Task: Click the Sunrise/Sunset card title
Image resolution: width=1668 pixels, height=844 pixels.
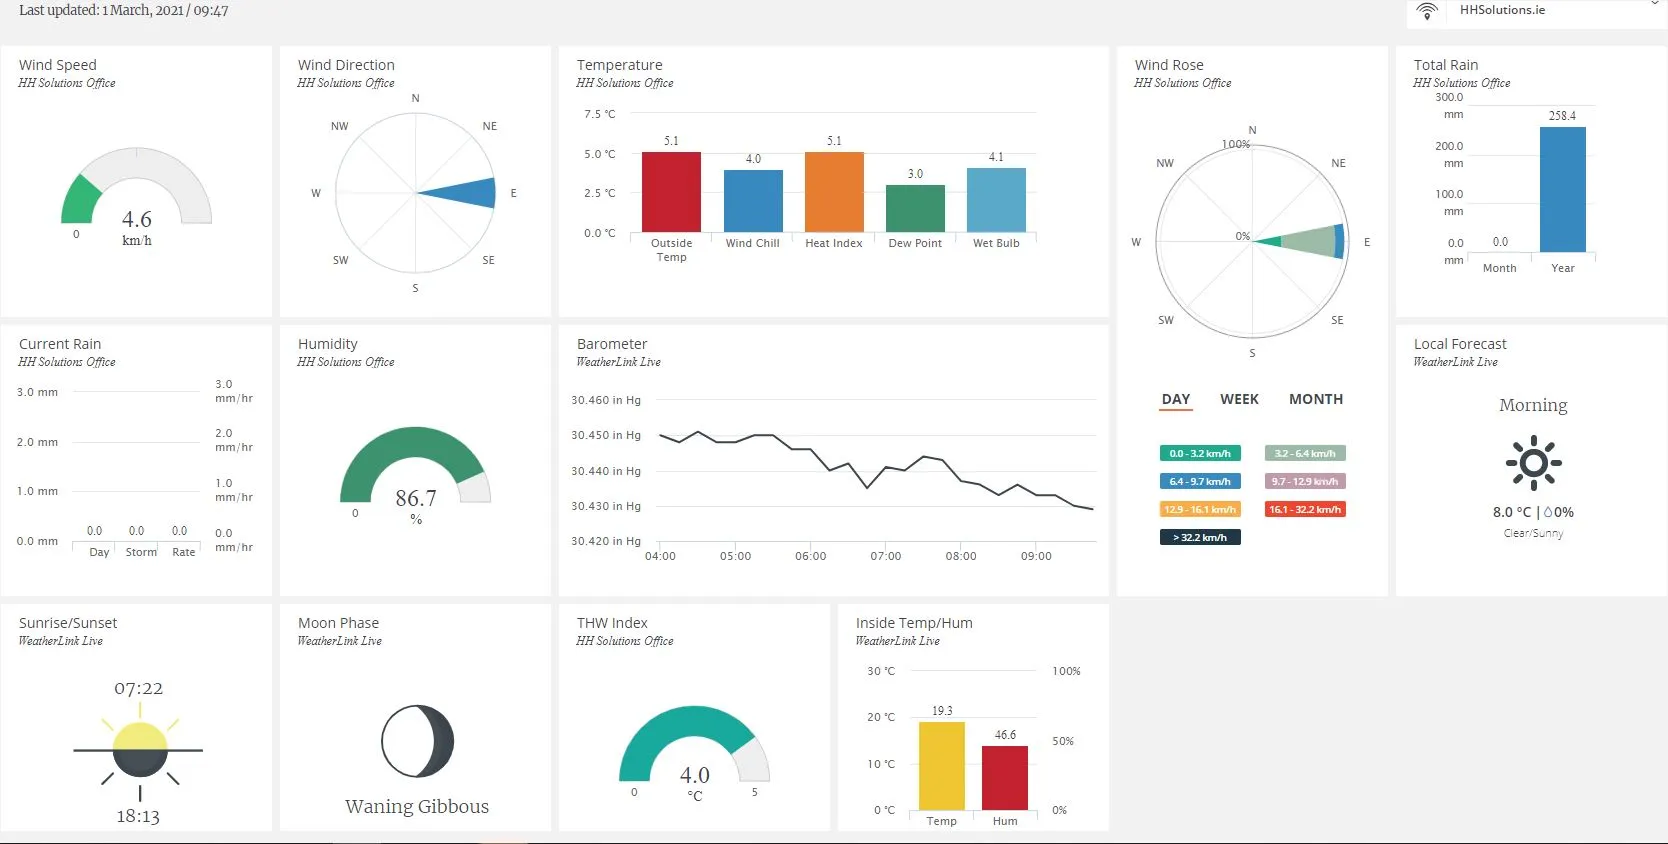Action: click(68, 623)
